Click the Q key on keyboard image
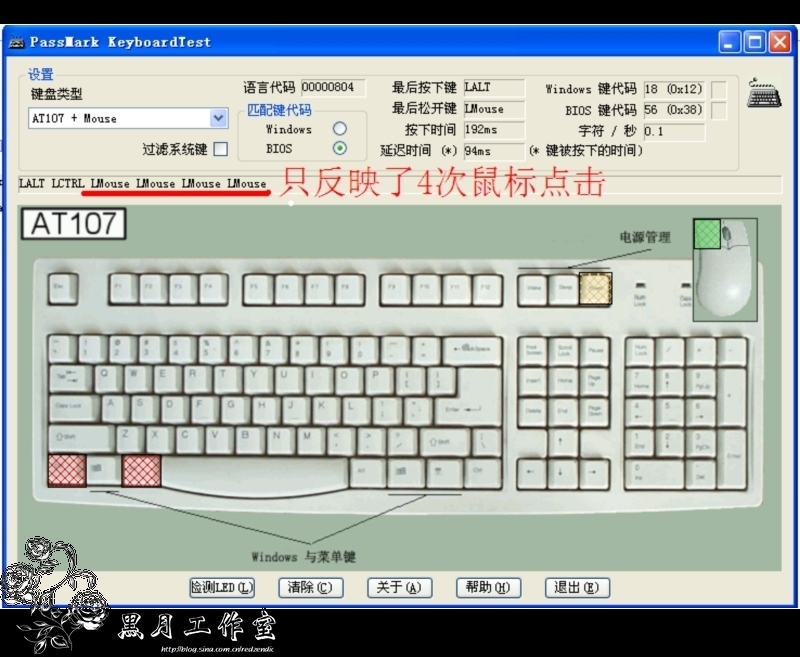 click(x=108, y=379)
